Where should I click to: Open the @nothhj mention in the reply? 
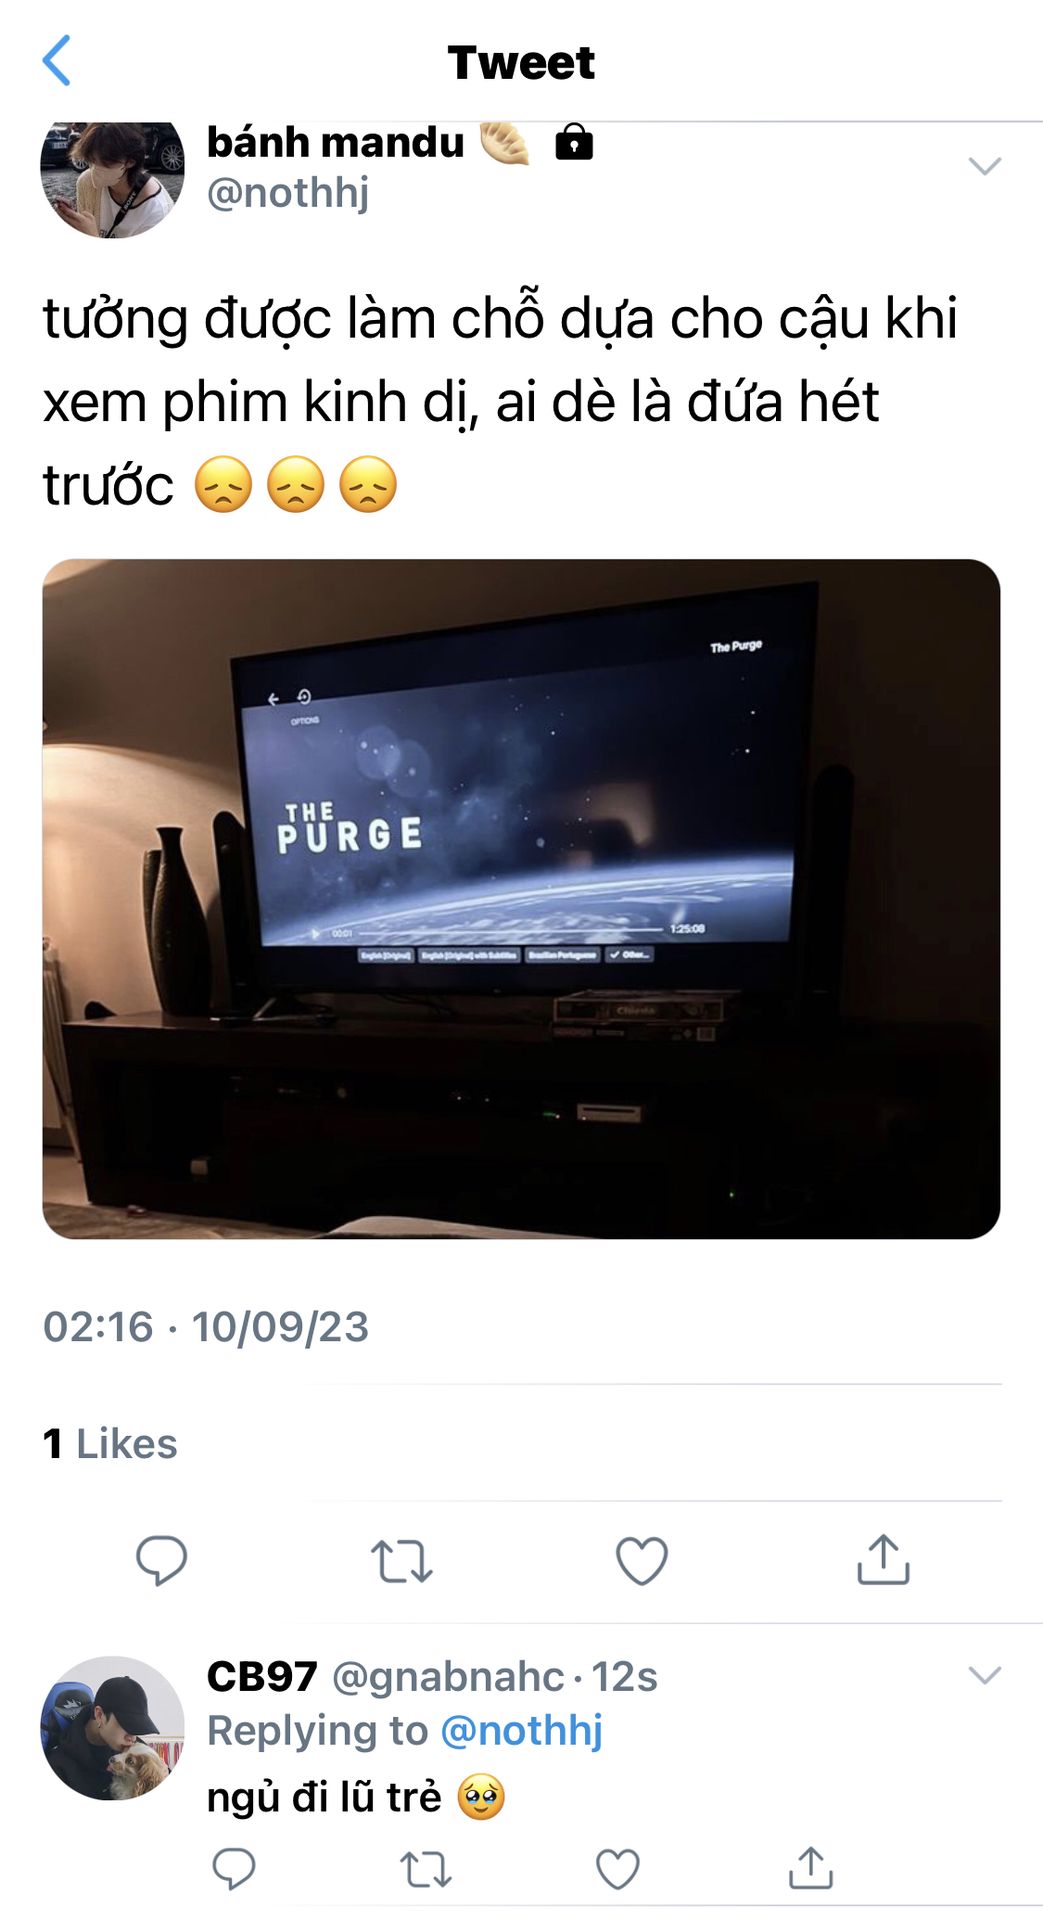click(521, 1730)
